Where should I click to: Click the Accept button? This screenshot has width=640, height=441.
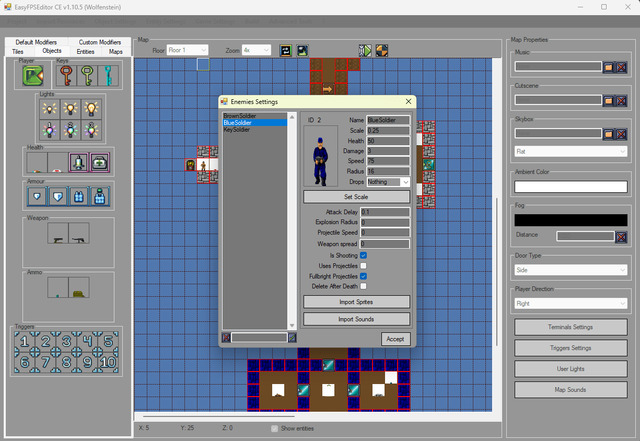[x=395, y=339]
